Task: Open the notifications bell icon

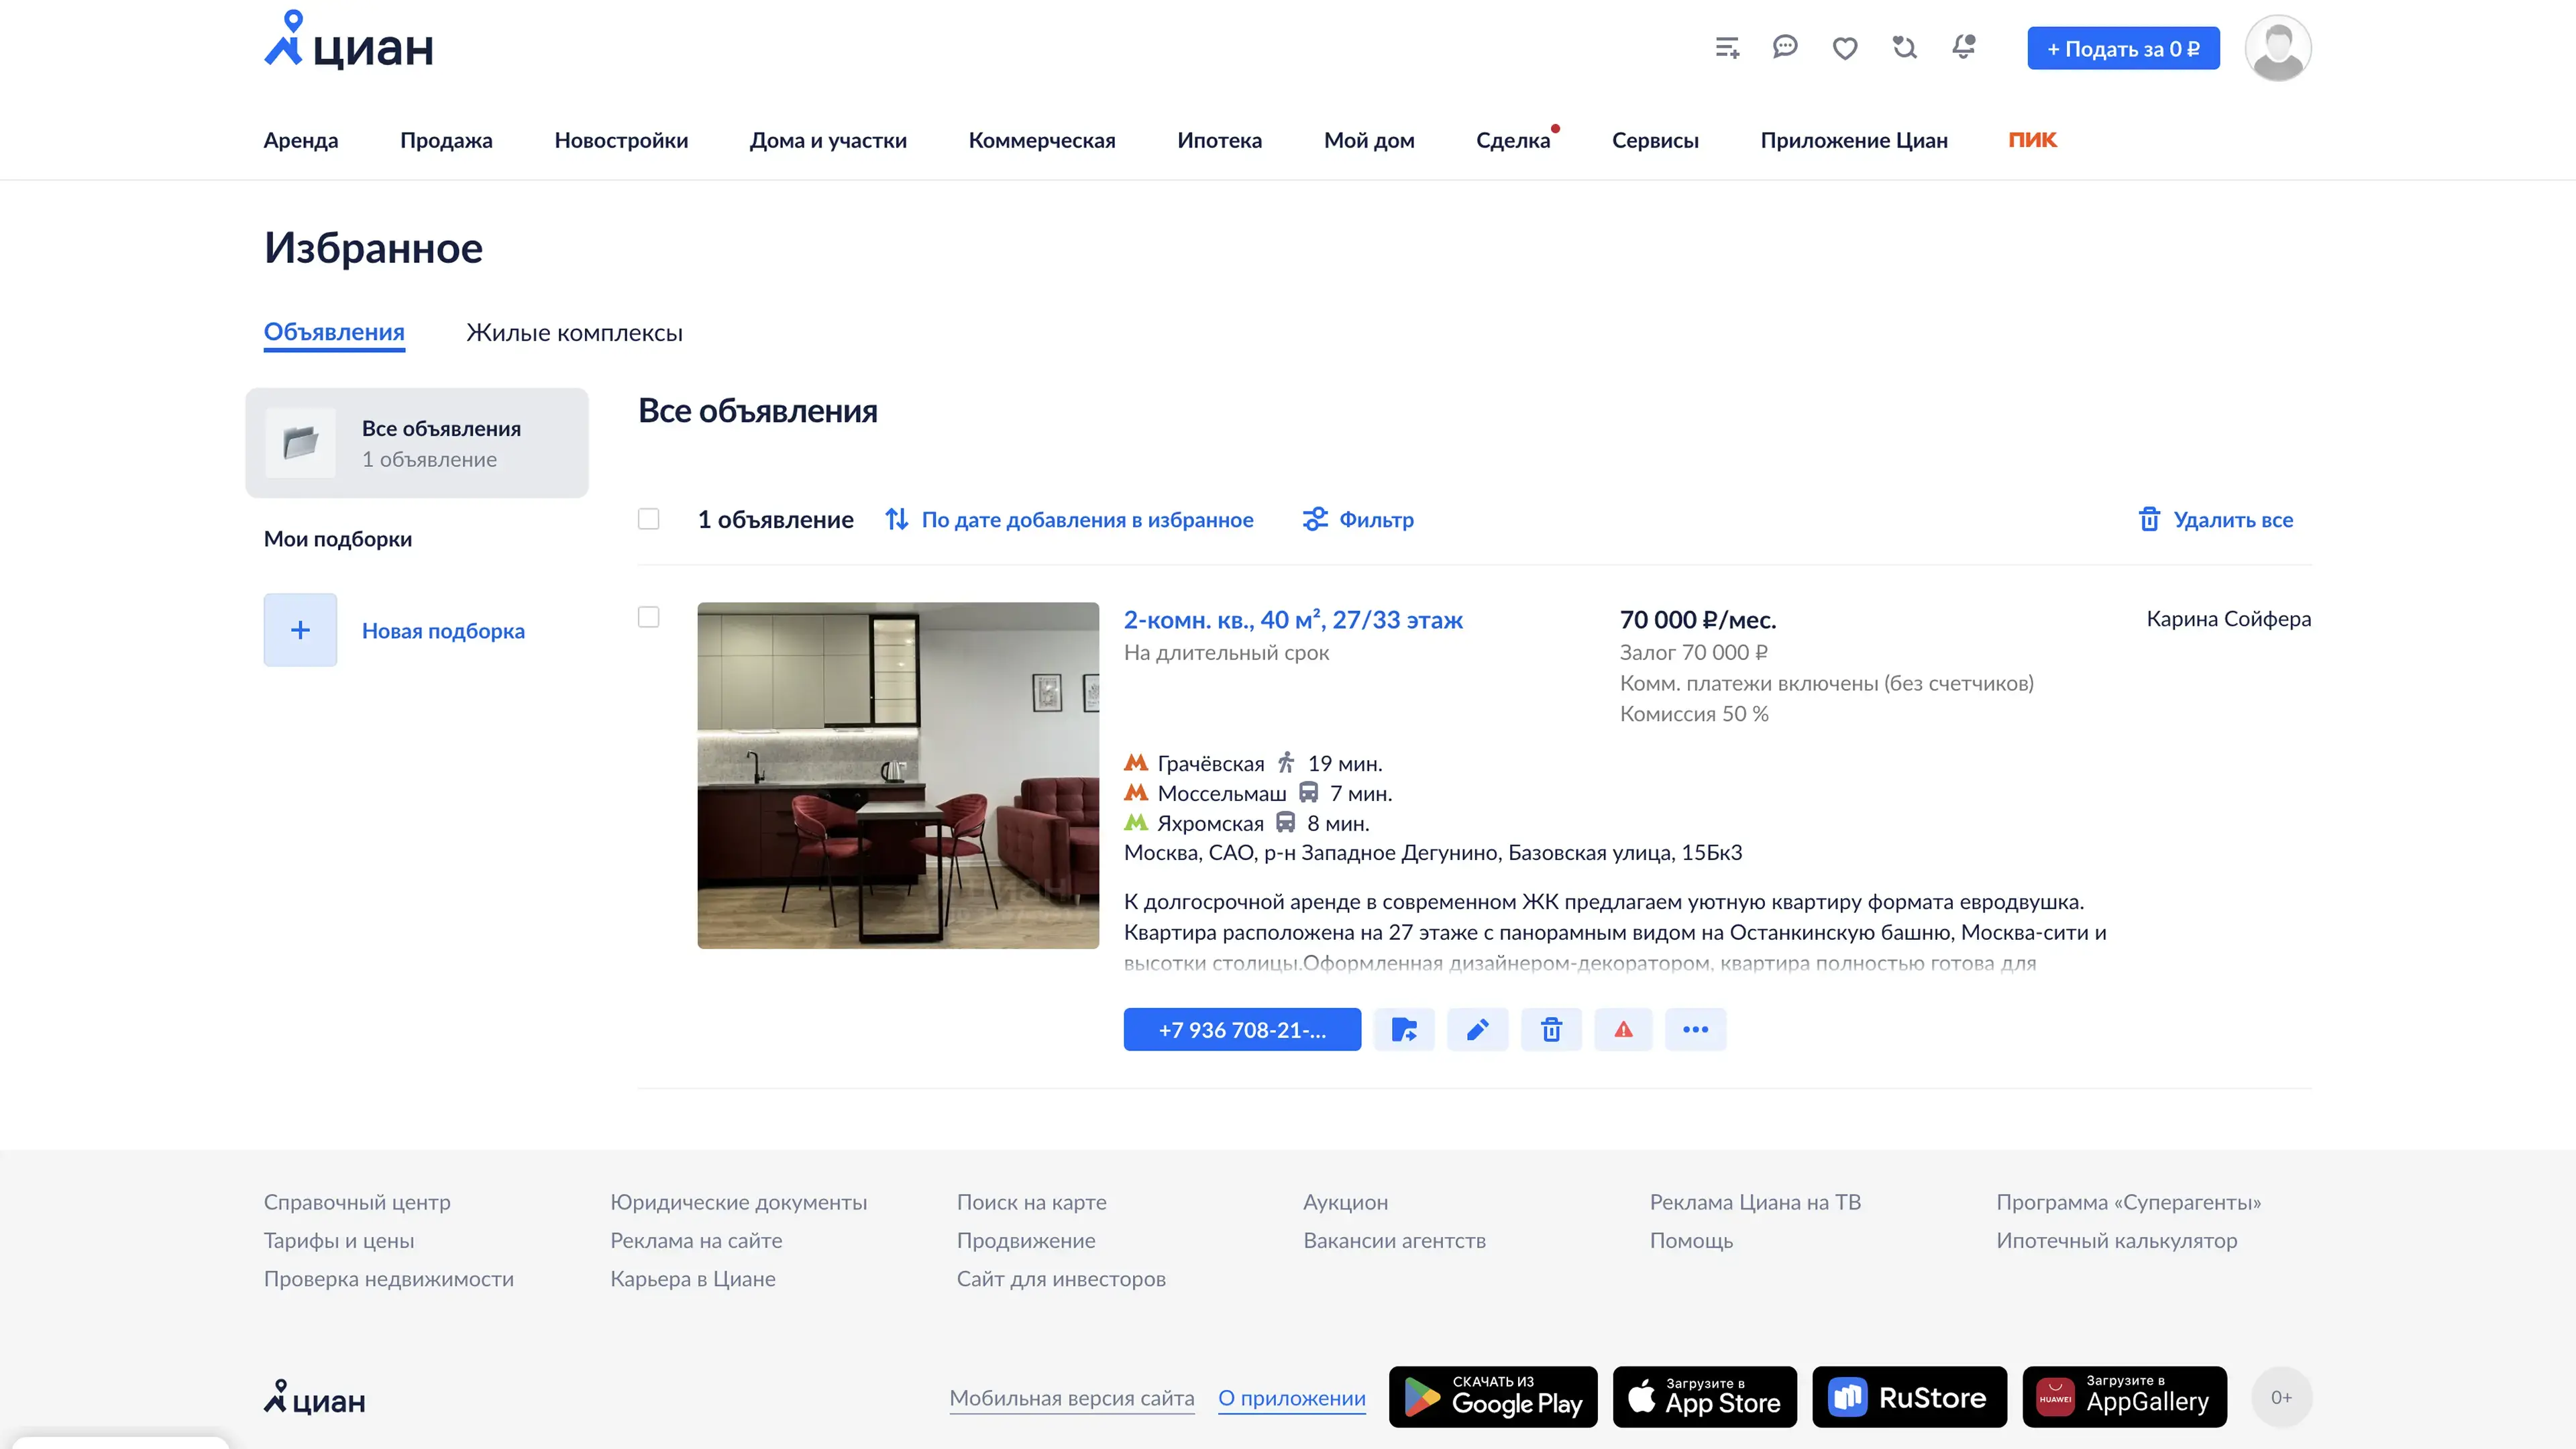Action: (1964, 47)
